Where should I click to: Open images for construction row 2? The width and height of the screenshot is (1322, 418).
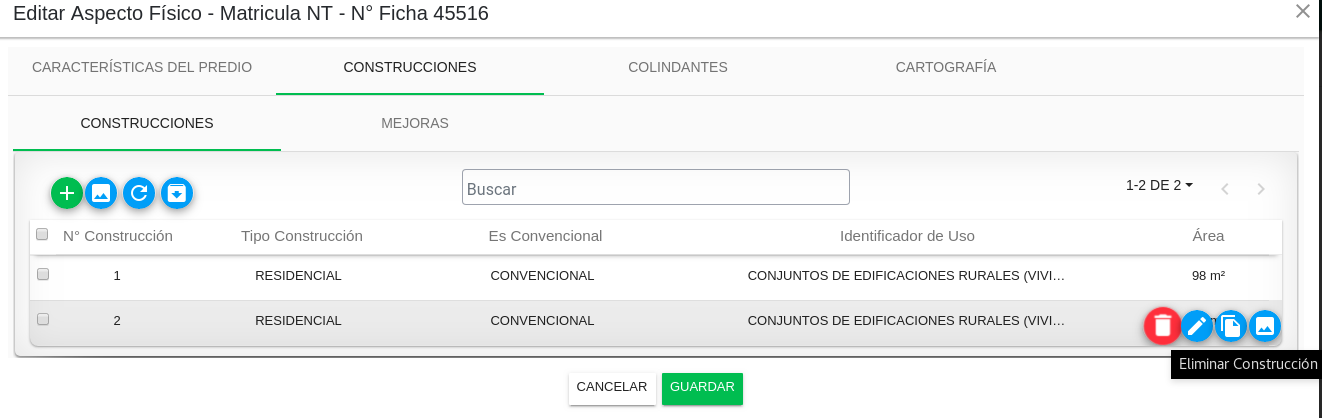pyautogui.click(x=1265, y=325)
